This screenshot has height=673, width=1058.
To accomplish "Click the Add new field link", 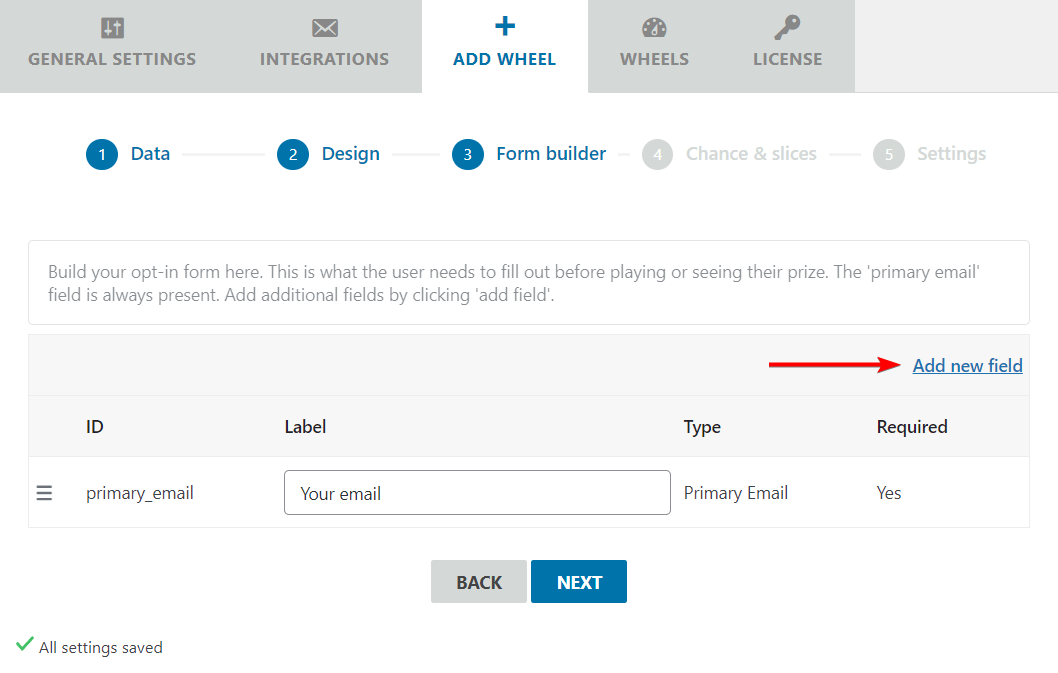I will tap(968, 365).
